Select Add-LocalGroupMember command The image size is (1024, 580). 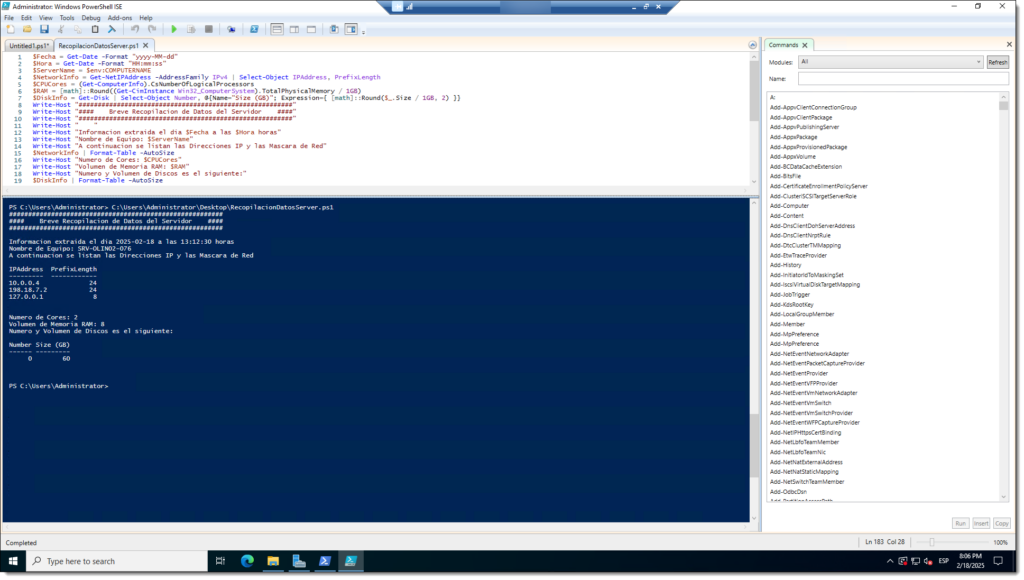(802, 314)
